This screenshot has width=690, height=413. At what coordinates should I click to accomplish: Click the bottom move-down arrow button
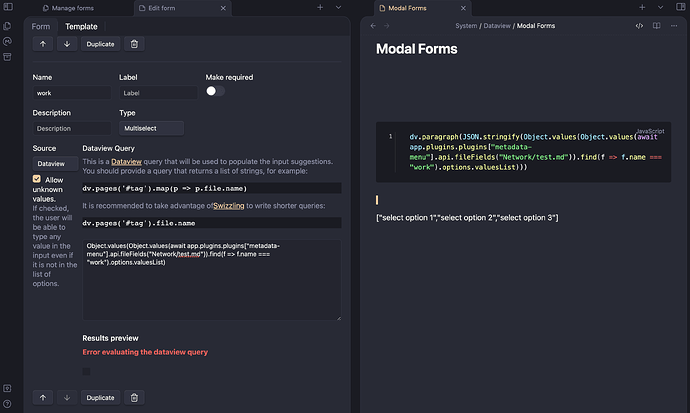[67, 398]
